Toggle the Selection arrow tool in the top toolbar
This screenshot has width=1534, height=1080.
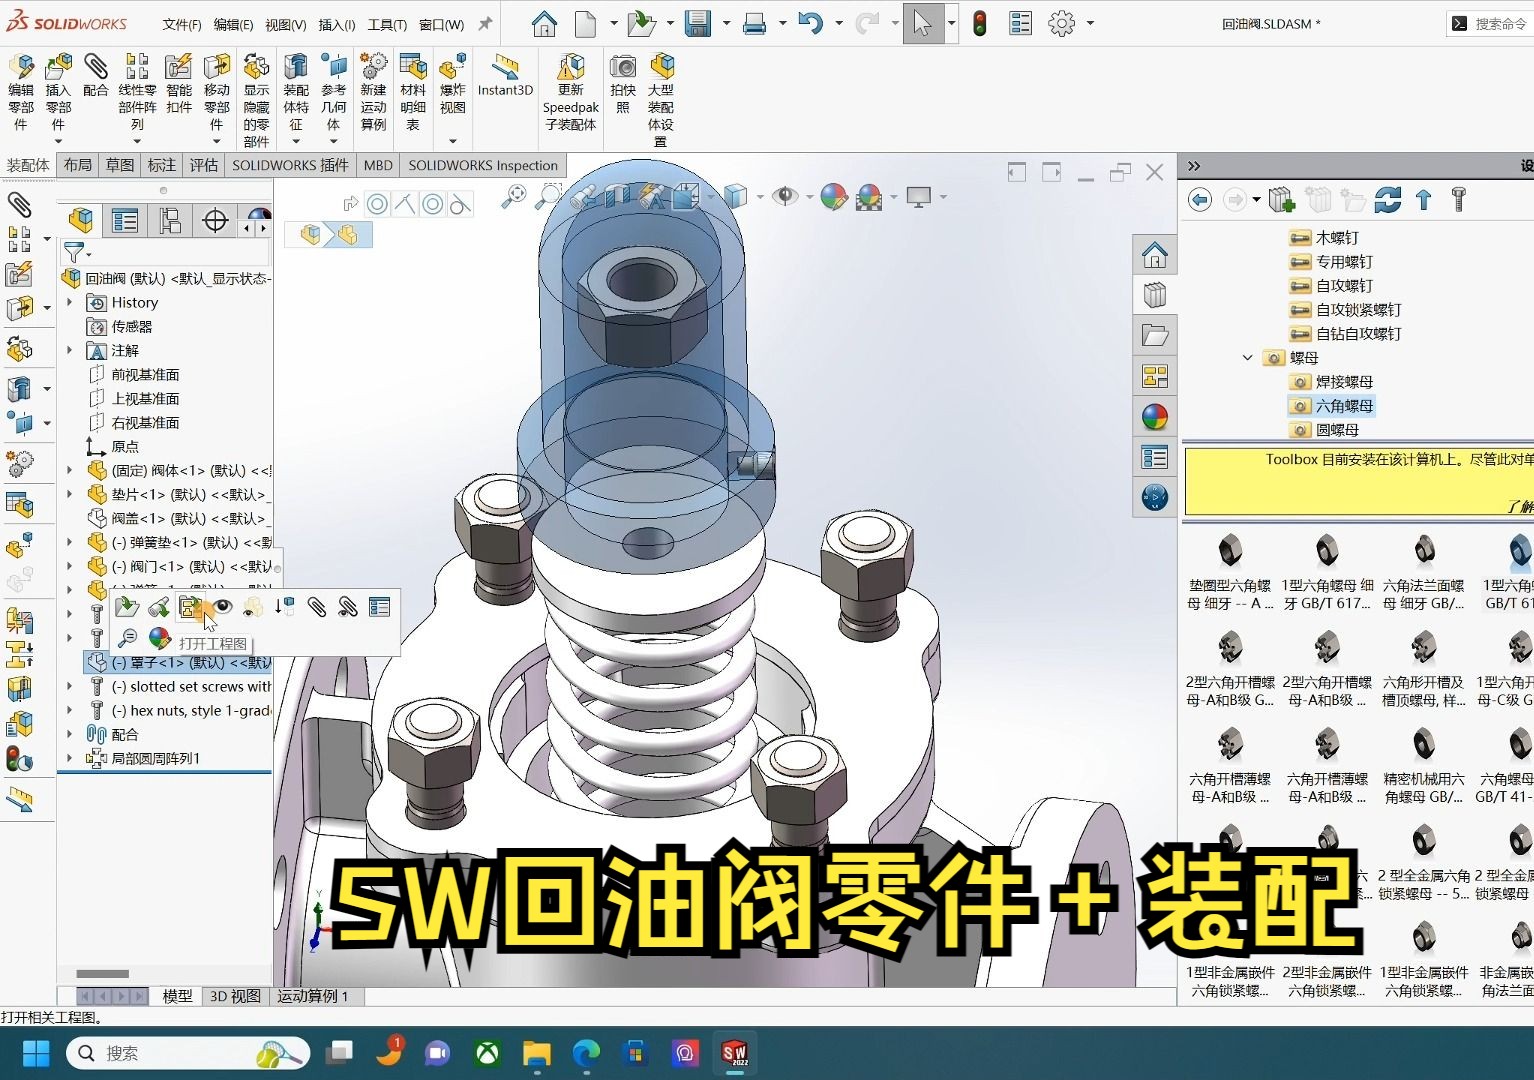pos(922,23)
